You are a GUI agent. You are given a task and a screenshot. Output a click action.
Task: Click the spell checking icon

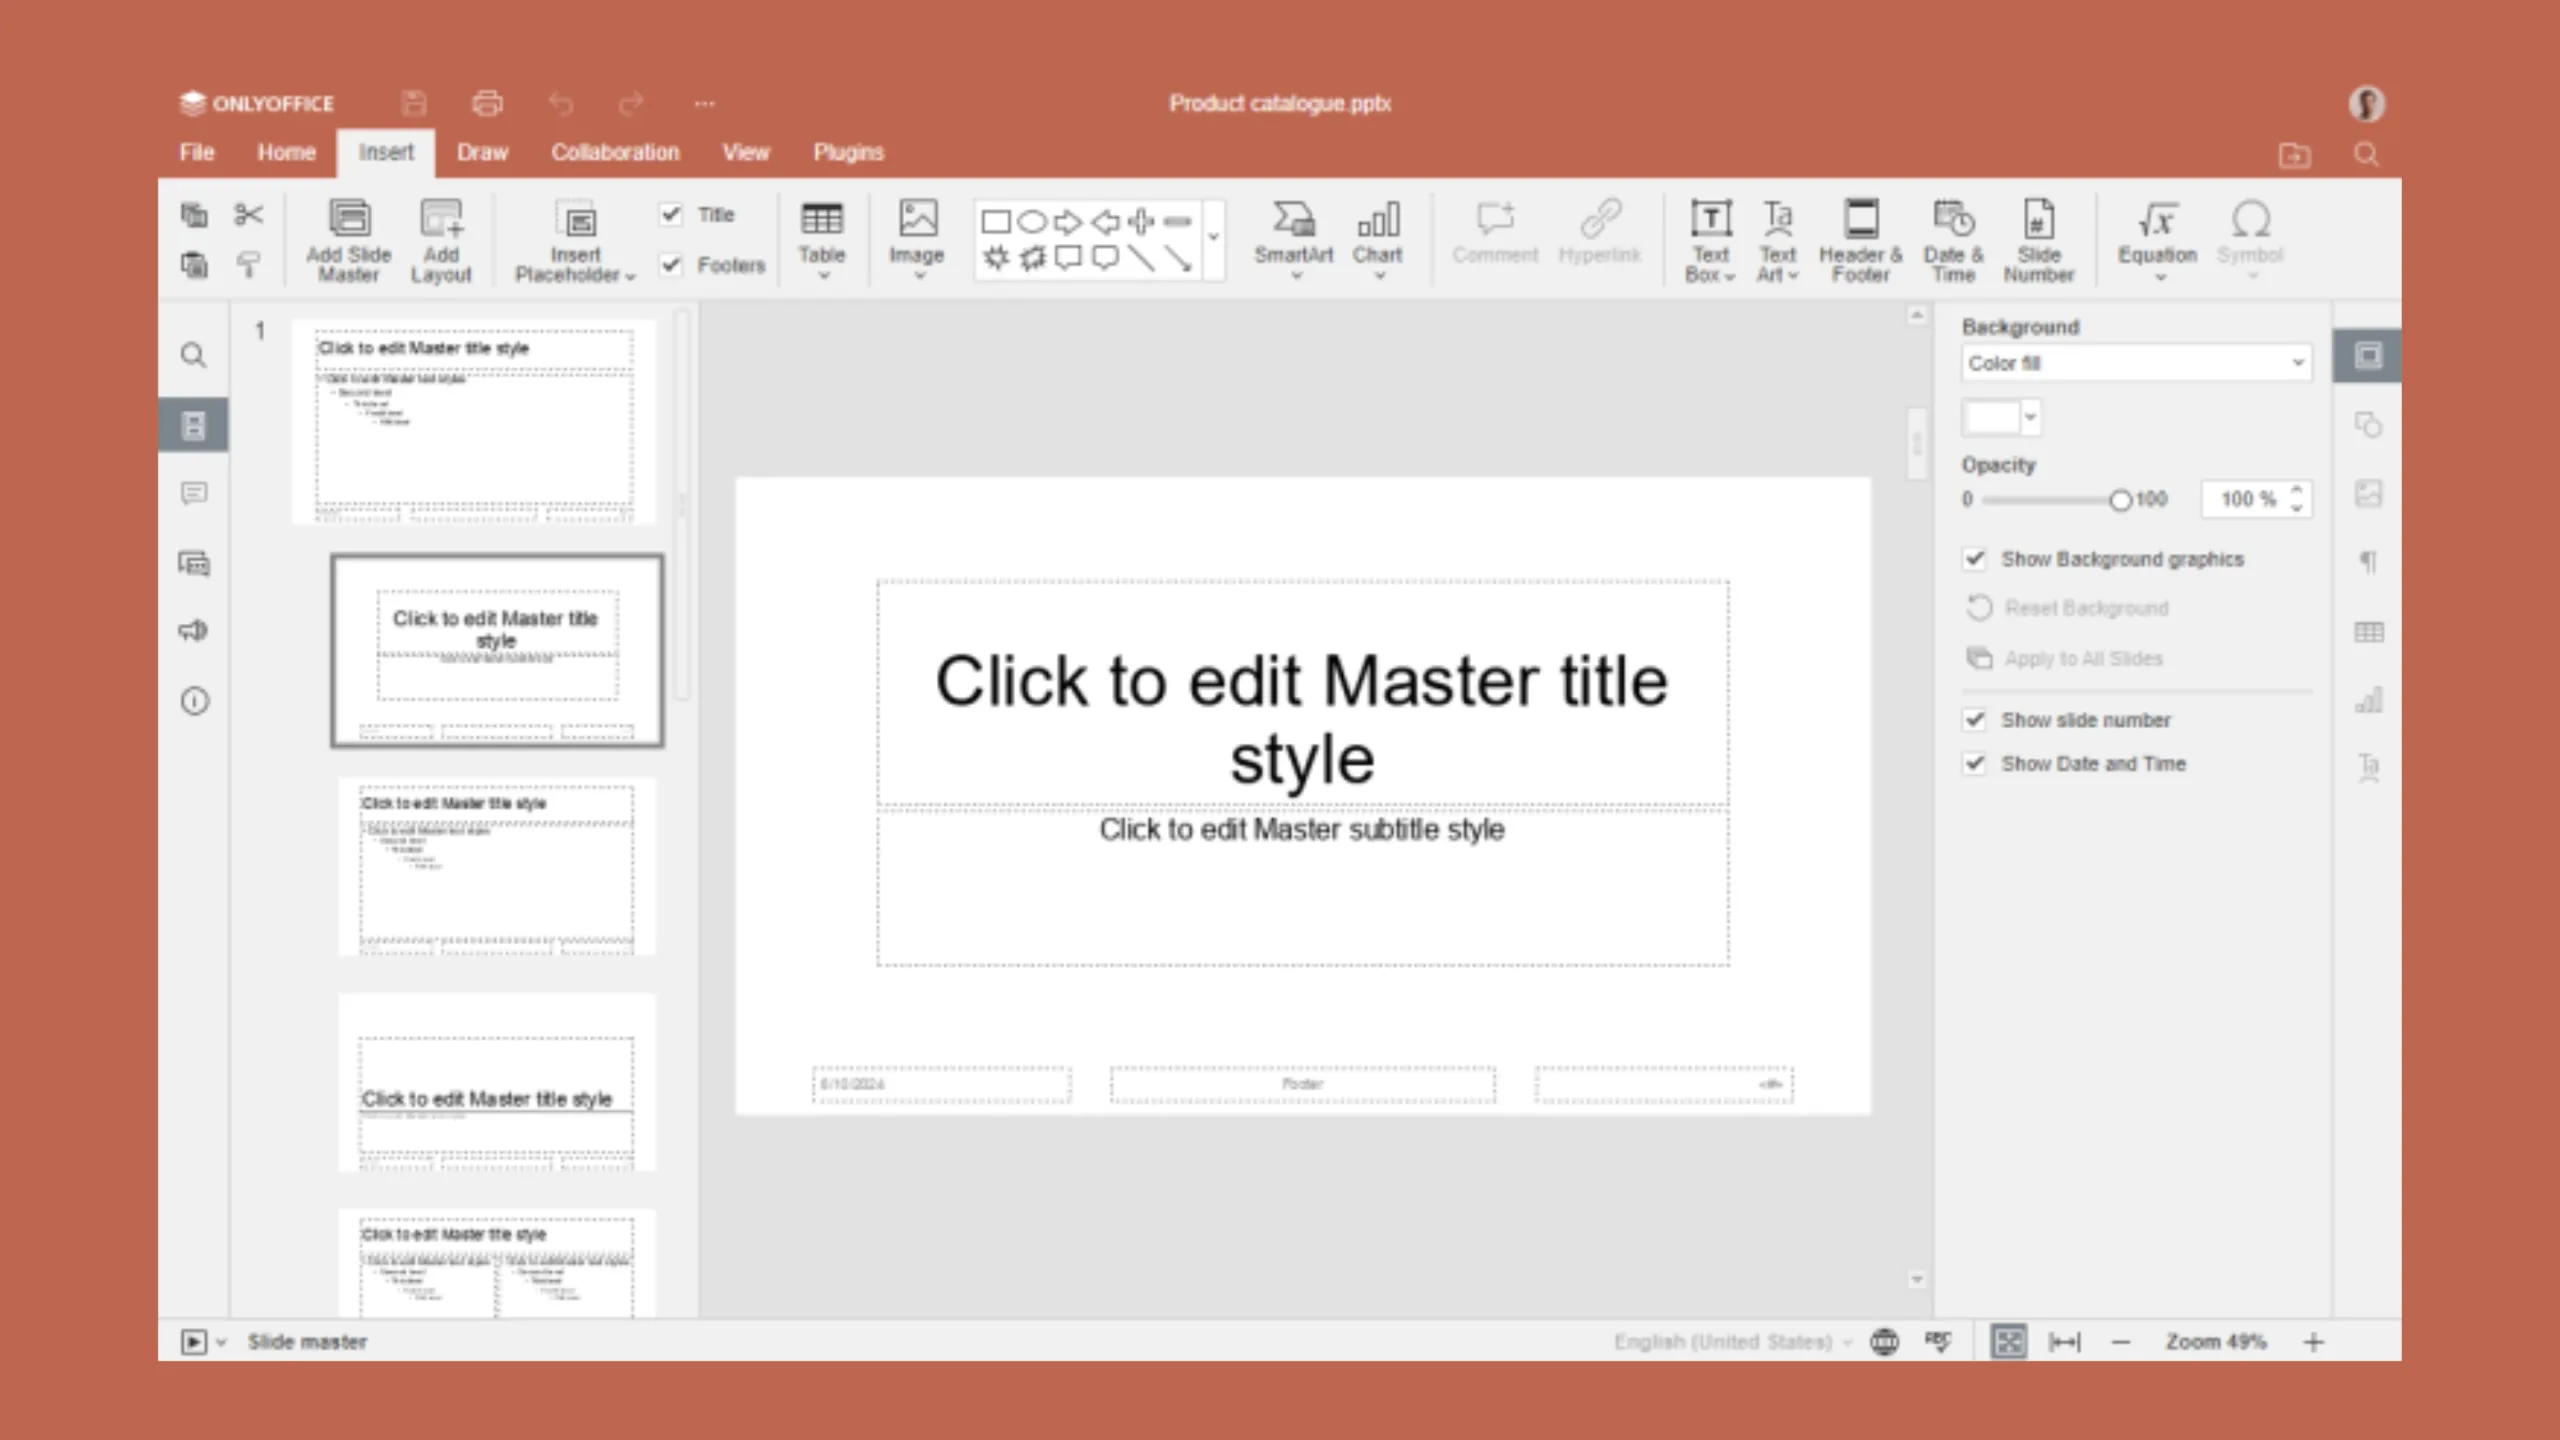pos(1938,1341)
